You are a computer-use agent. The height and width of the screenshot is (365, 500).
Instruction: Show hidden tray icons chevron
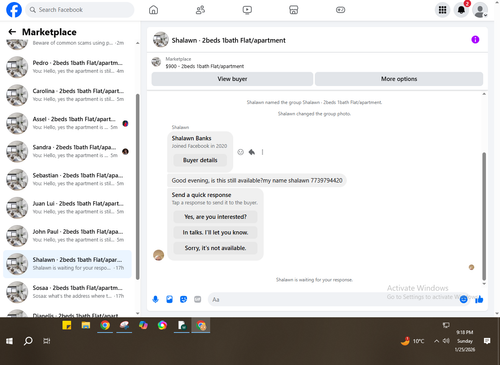[436, 341]
